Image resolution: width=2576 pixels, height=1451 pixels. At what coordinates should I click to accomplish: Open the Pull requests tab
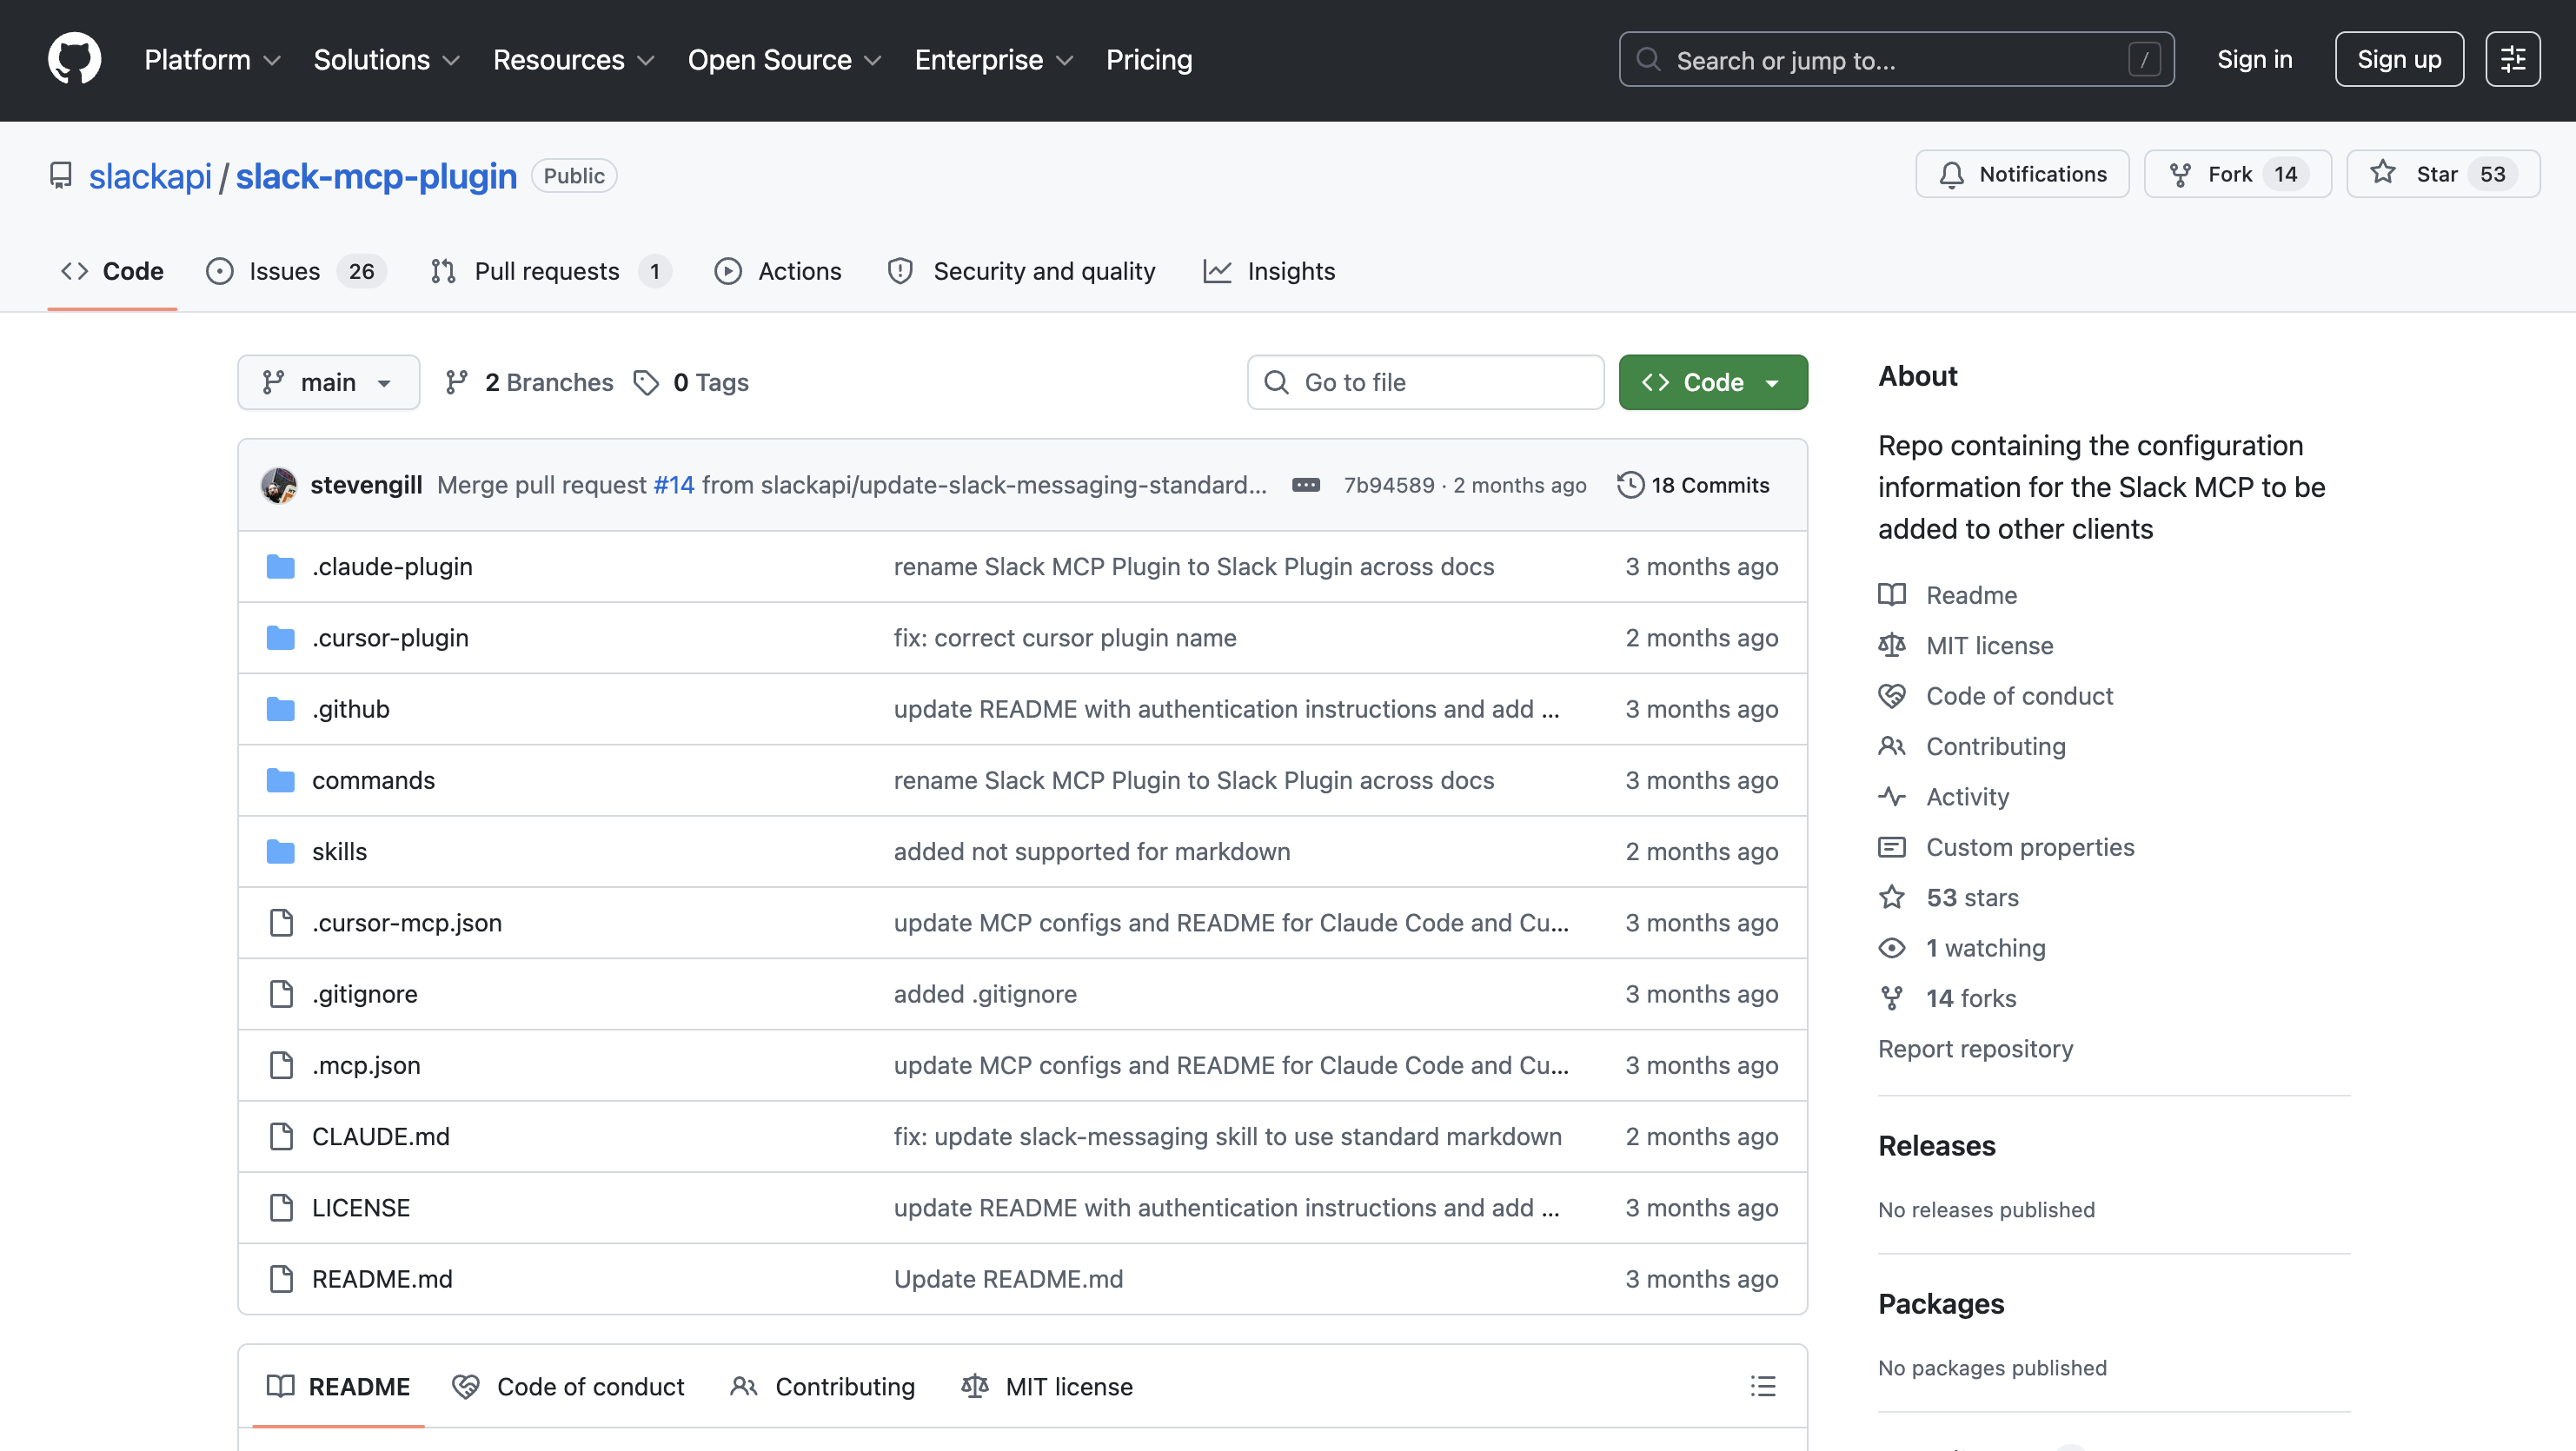tap(549, 271)
